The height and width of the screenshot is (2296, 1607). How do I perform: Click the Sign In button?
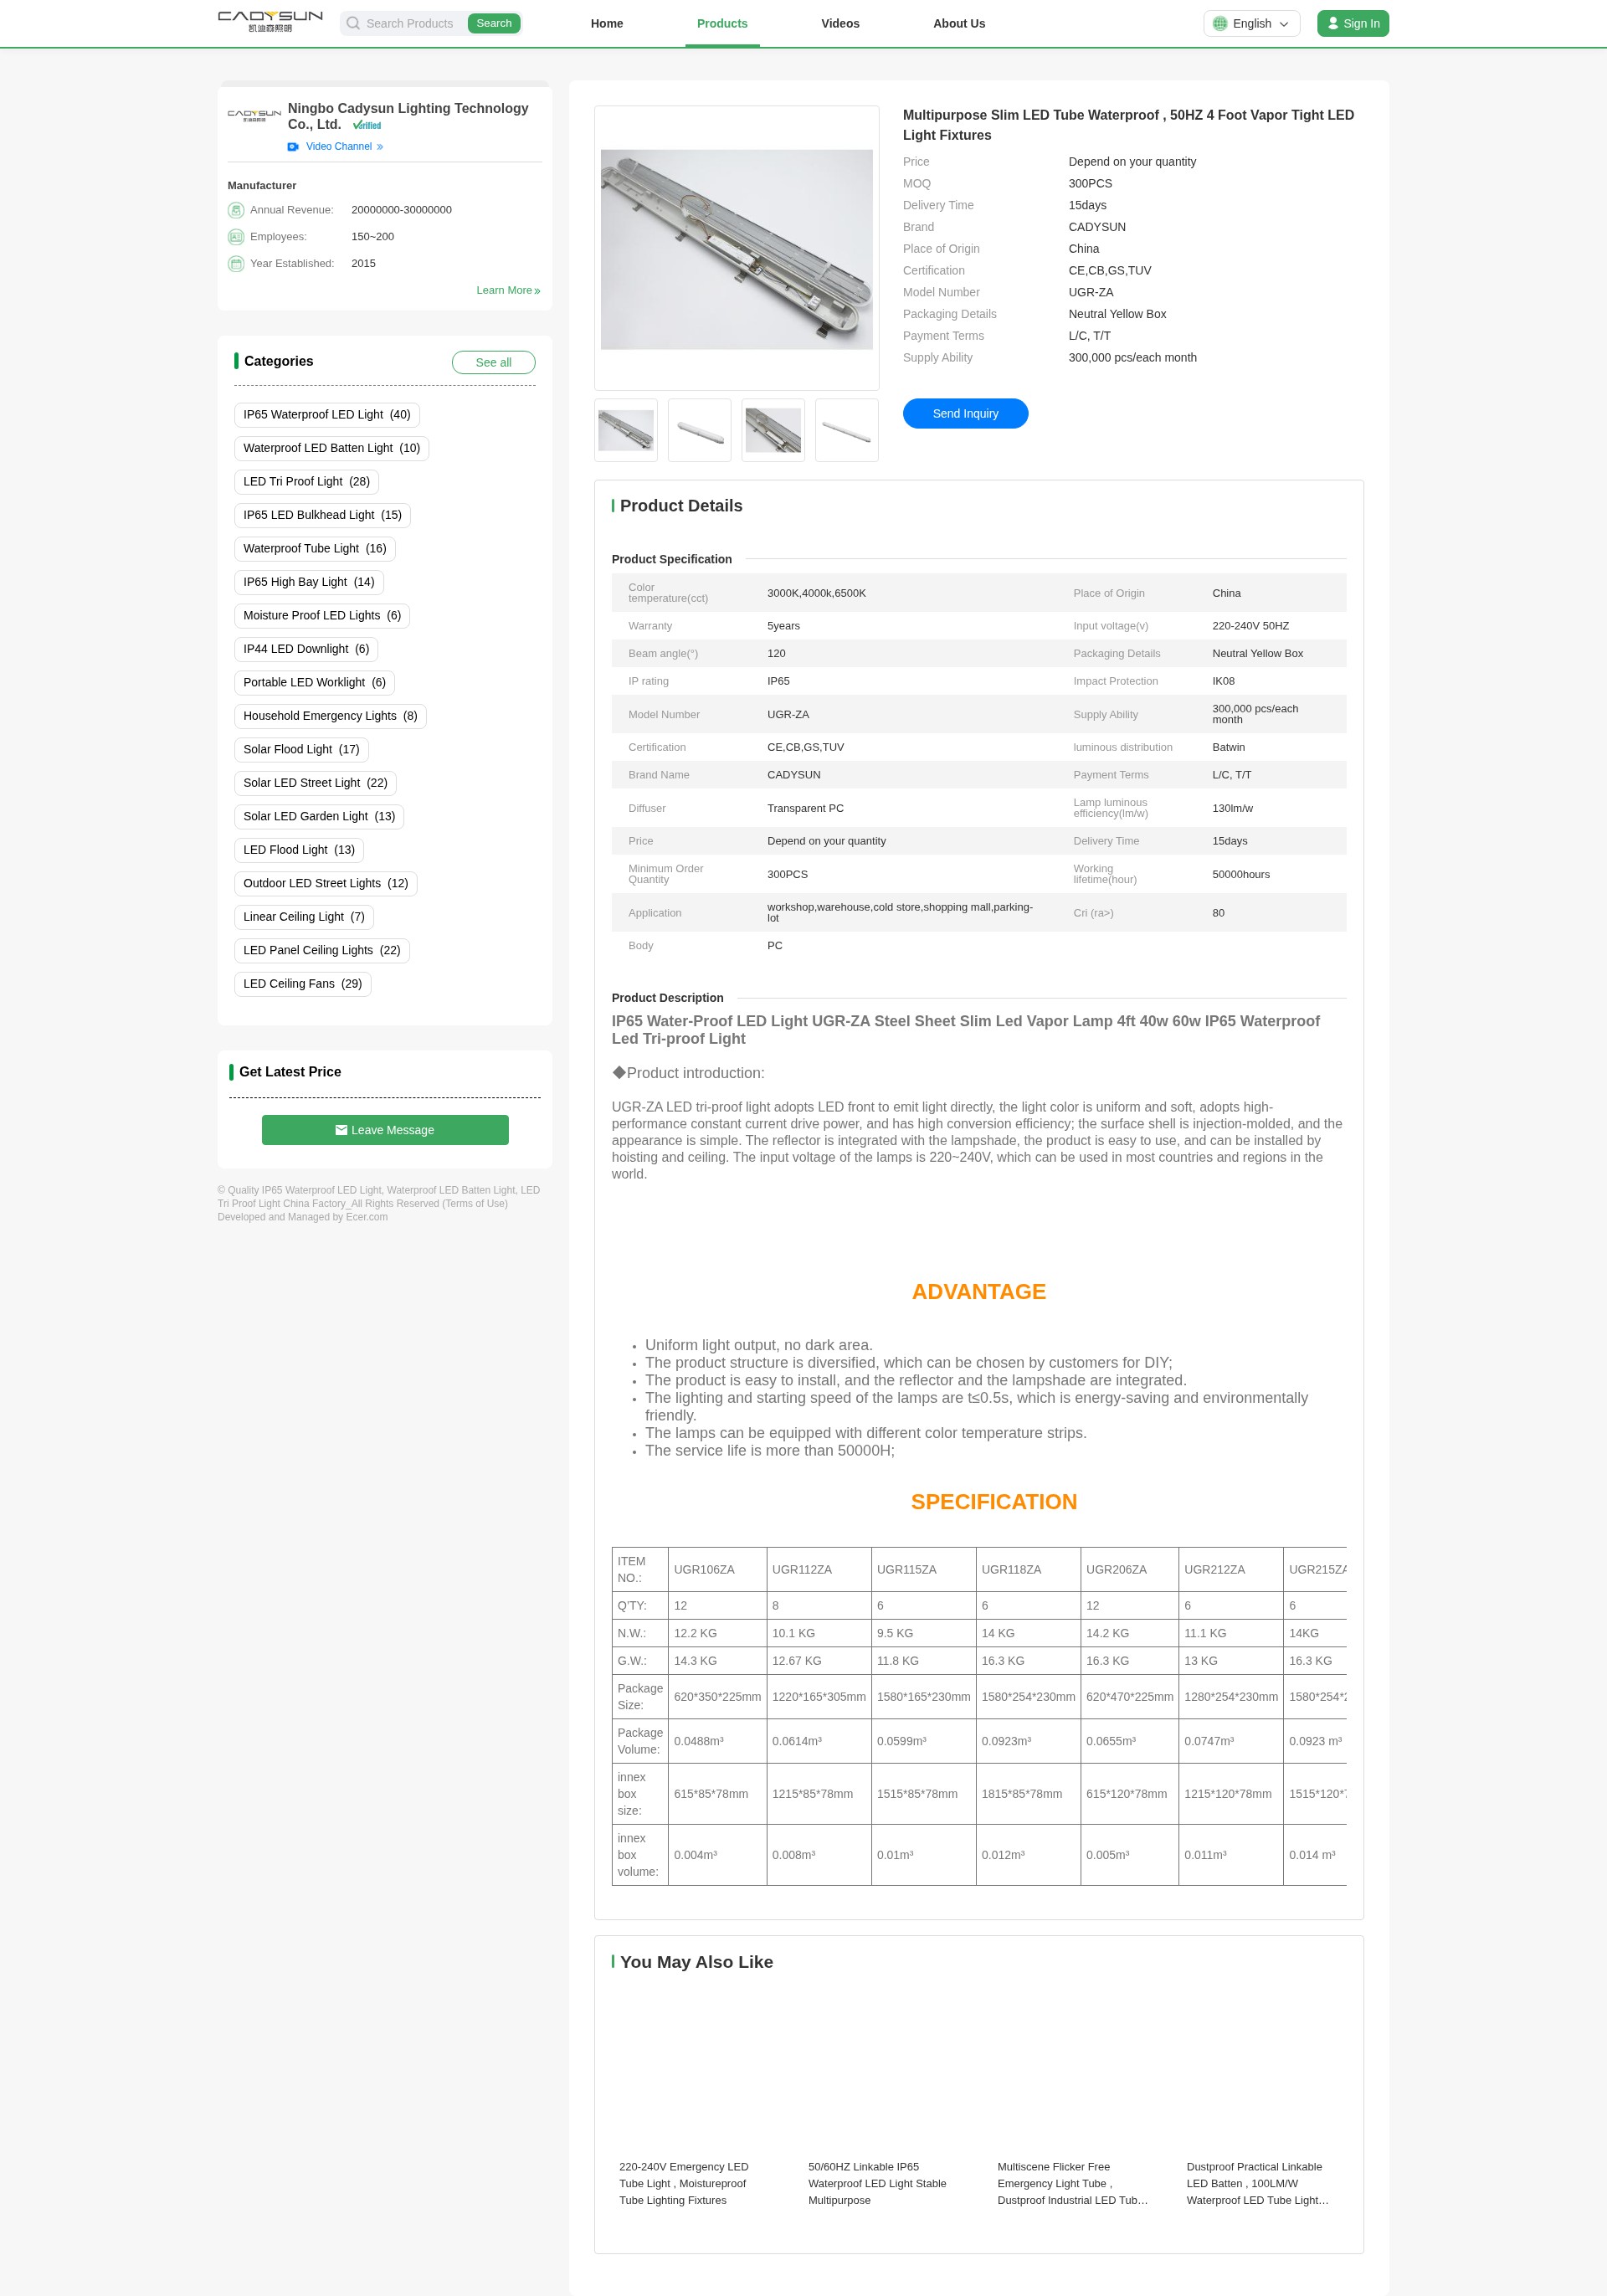click(1352, 23)
